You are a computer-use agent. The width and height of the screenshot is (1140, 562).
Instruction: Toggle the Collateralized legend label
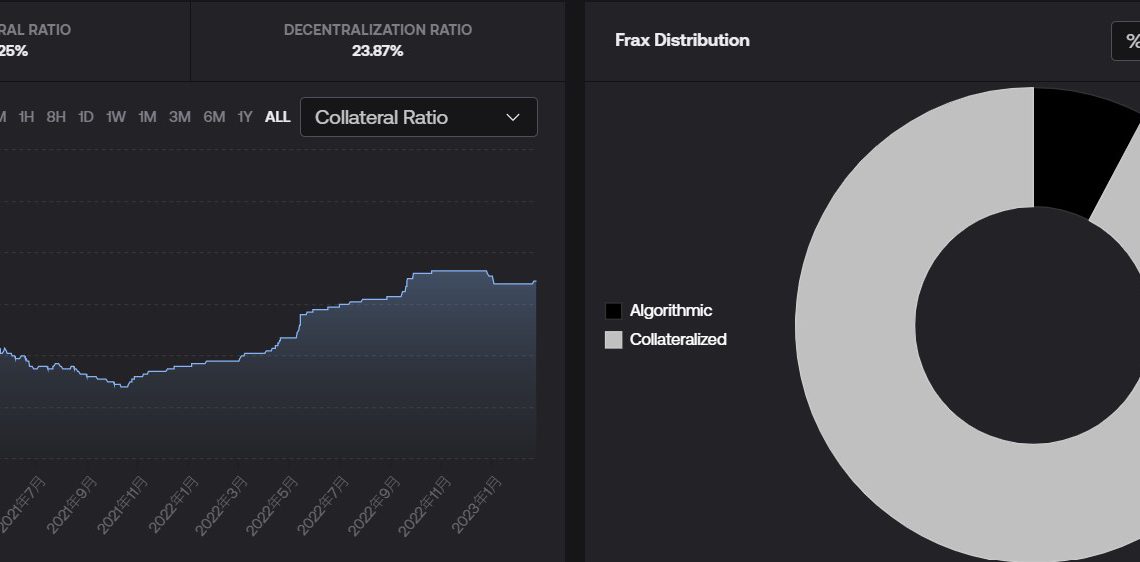pos(678,340)
